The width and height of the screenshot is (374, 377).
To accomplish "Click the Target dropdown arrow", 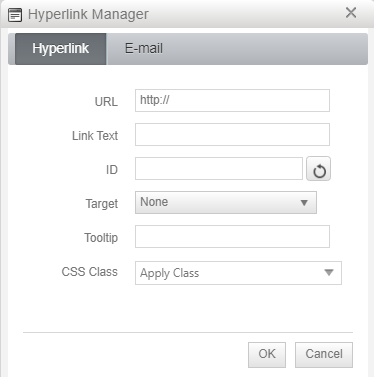I will coord(304,203).
